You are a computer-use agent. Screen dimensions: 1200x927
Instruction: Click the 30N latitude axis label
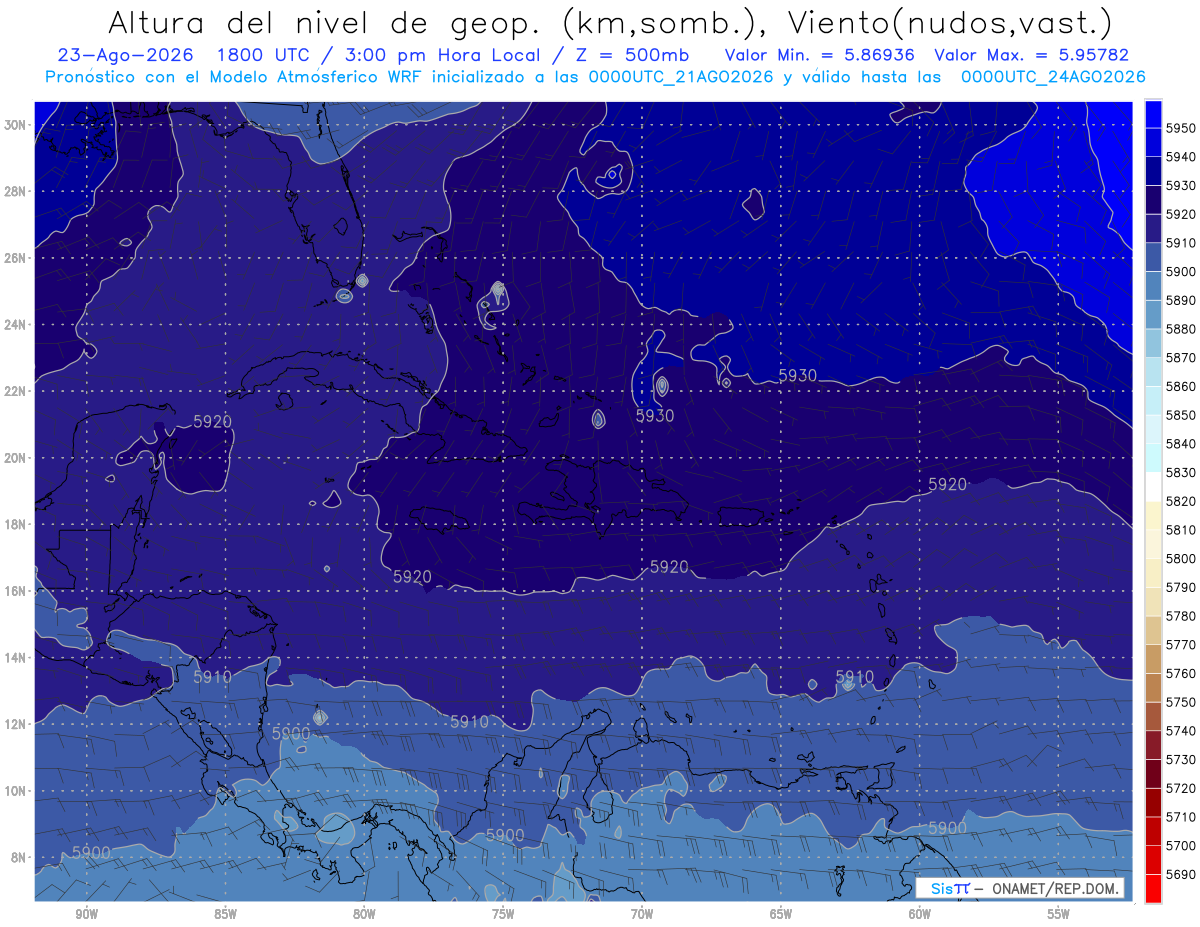pos(17,125)
